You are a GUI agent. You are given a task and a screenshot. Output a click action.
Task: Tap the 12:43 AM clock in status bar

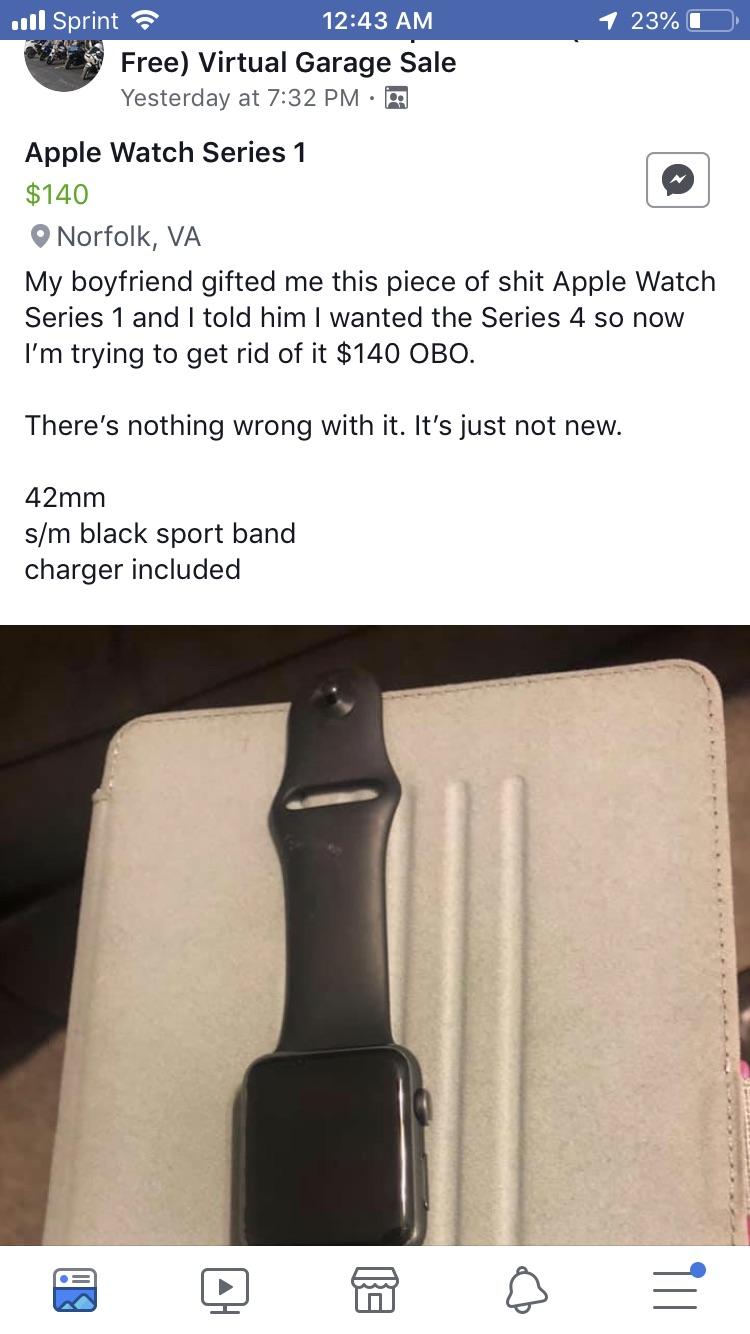tap(378, 20)
